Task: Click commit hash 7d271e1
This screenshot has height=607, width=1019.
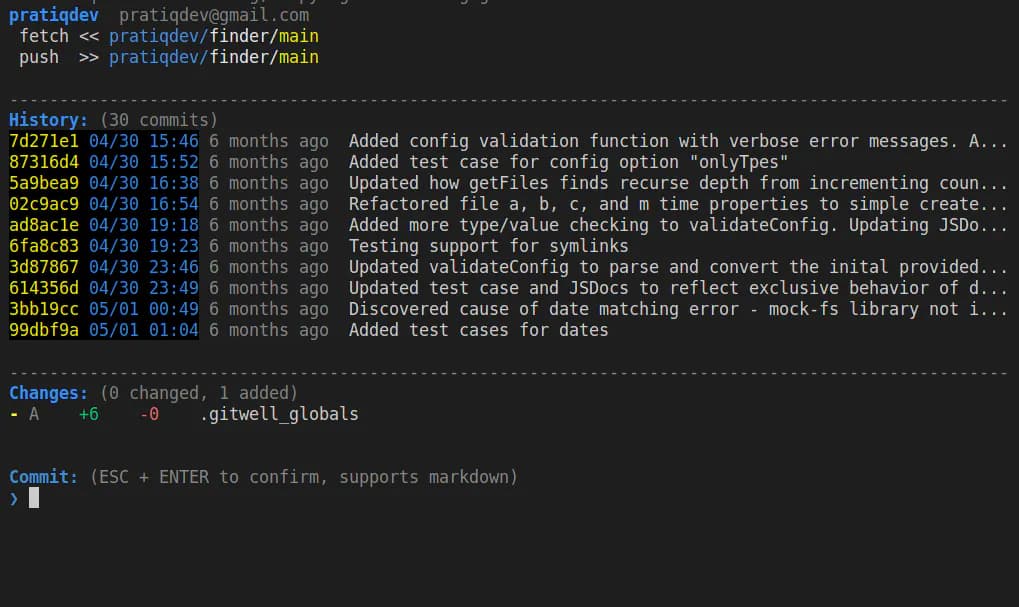Action: click(43, 141)
